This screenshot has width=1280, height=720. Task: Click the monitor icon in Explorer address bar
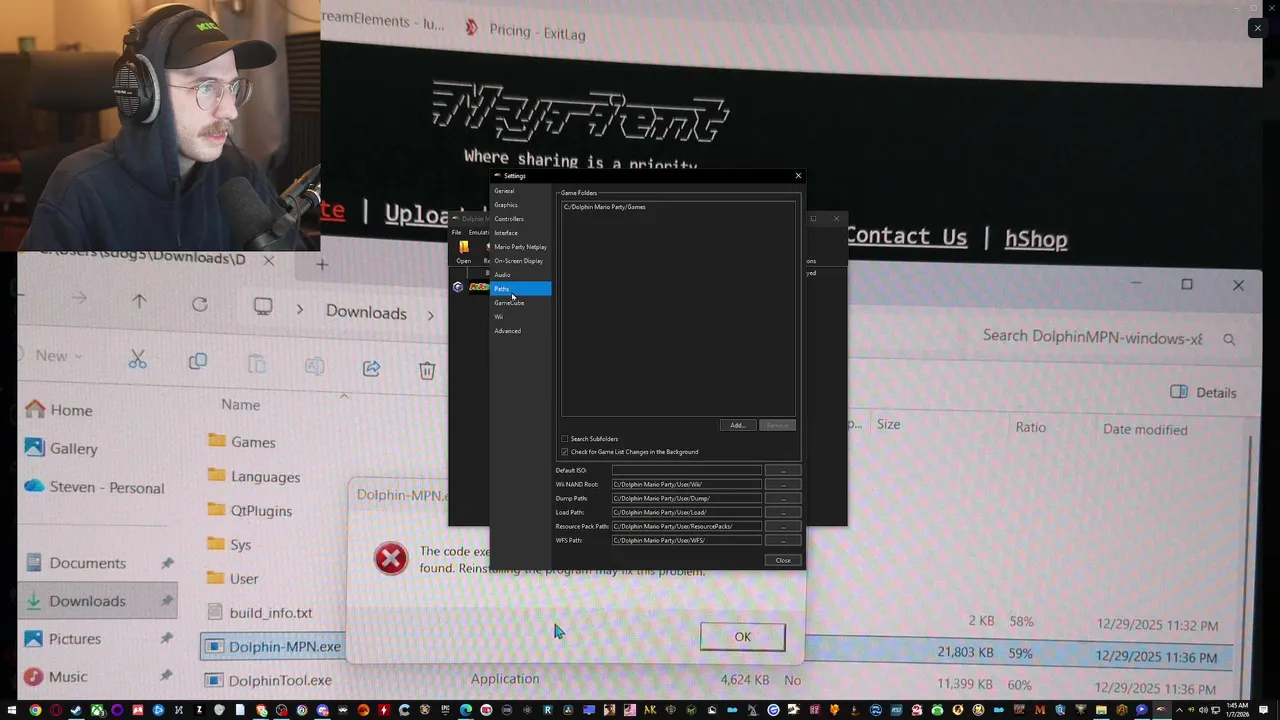tap(263, 307)
